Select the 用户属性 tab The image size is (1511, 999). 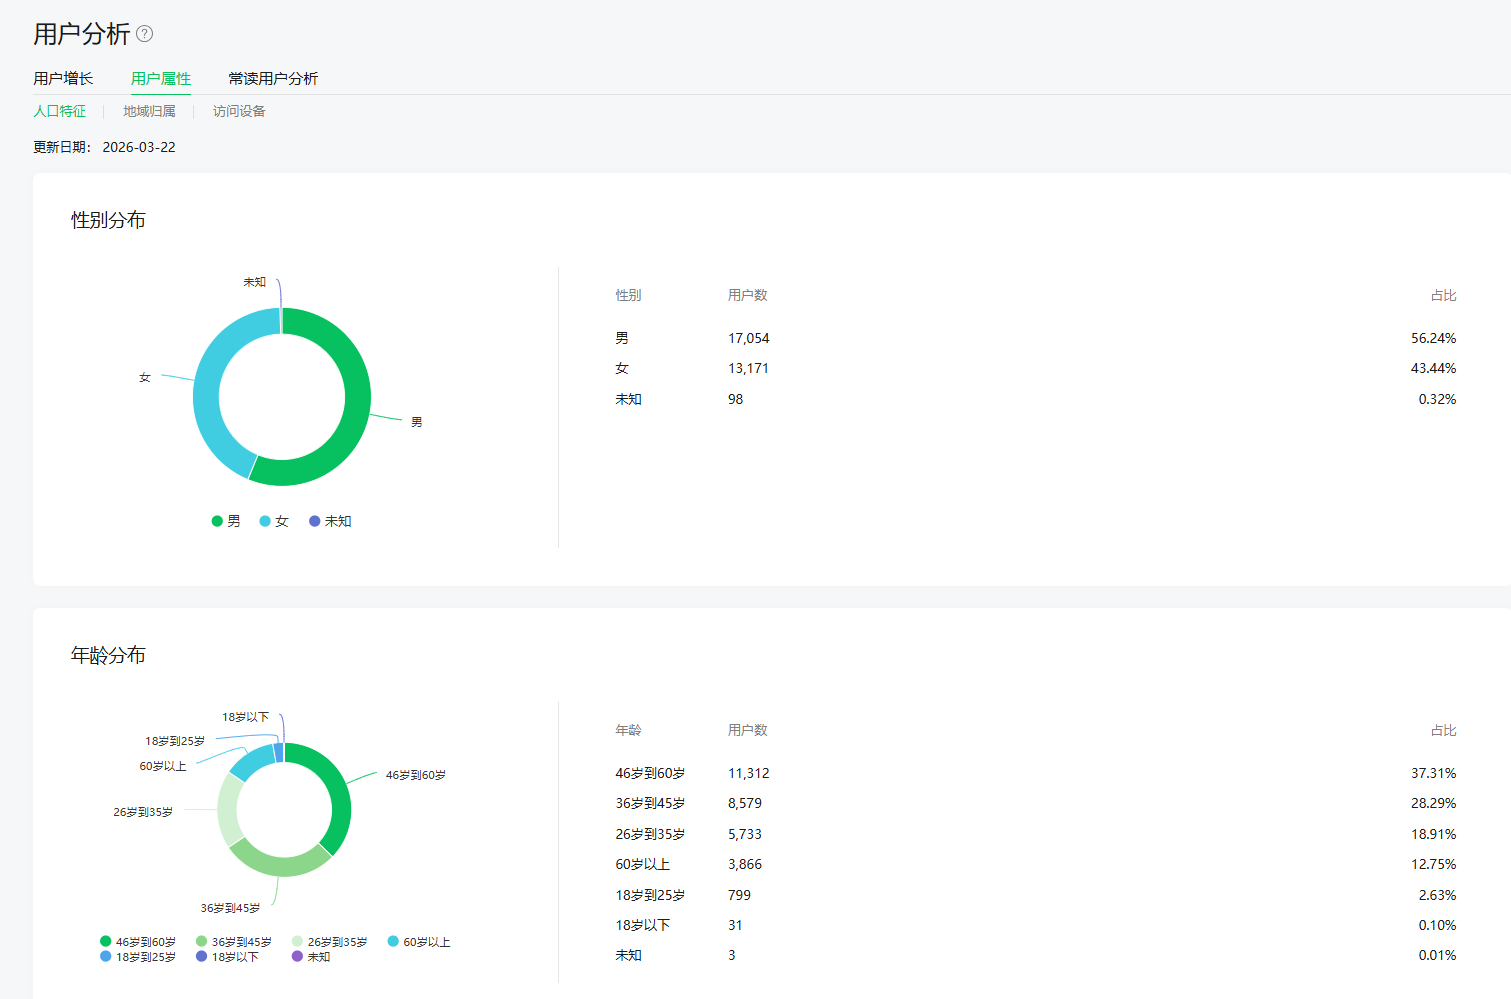(x=160, y=78)
